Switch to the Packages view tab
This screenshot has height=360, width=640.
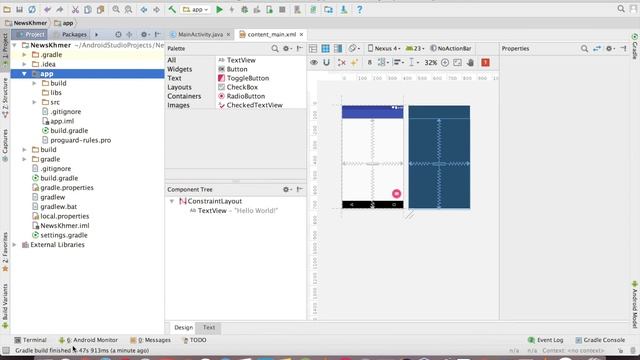(x=70, y=35)
